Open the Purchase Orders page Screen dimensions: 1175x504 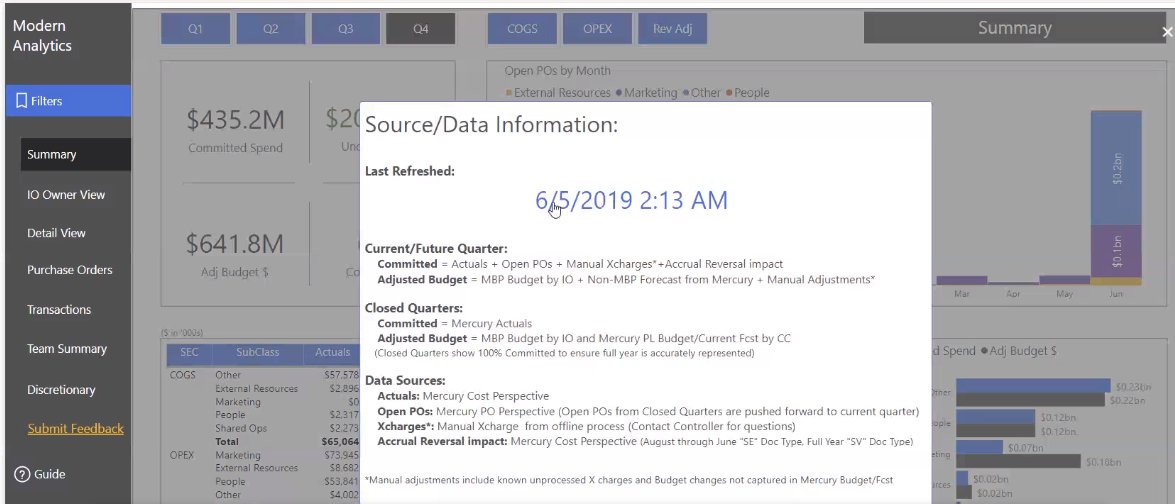(x=70, y=270)
